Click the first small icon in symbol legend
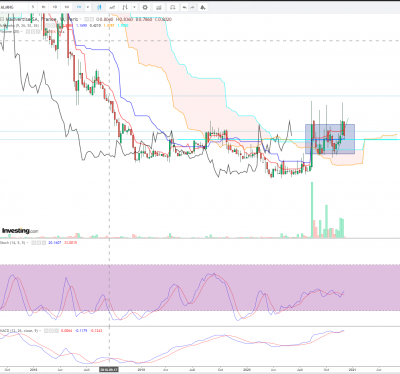400x374 pixels. 86,19
